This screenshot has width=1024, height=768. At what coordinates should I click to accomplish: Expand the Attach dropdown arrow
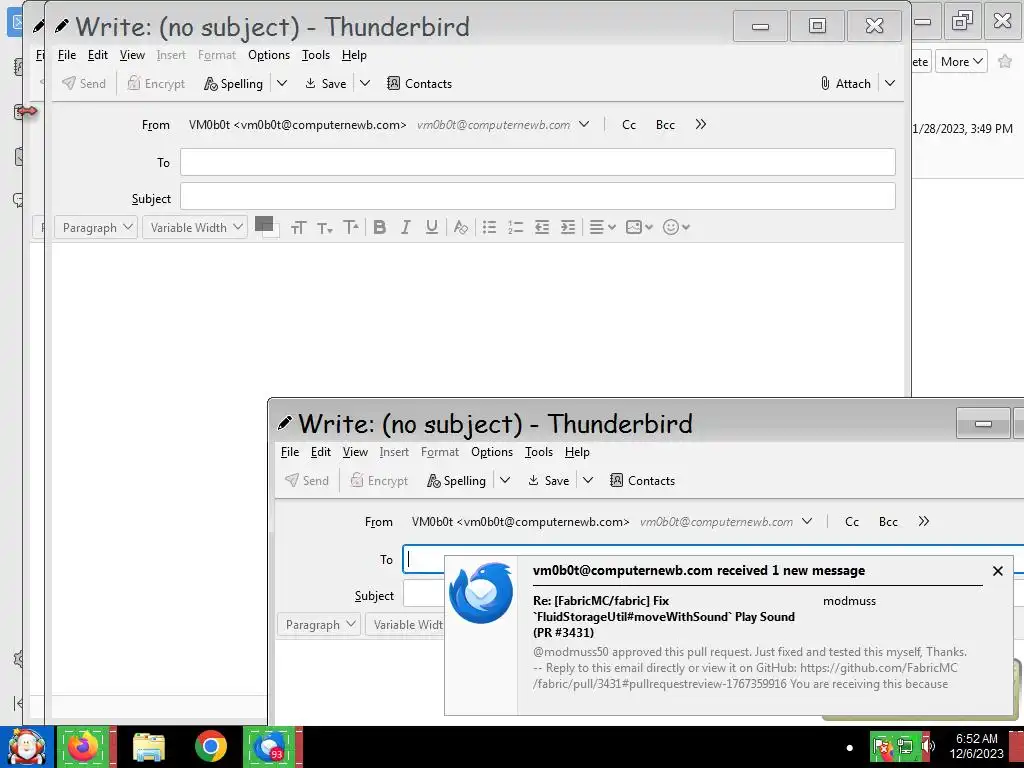(x=890, y=84)
